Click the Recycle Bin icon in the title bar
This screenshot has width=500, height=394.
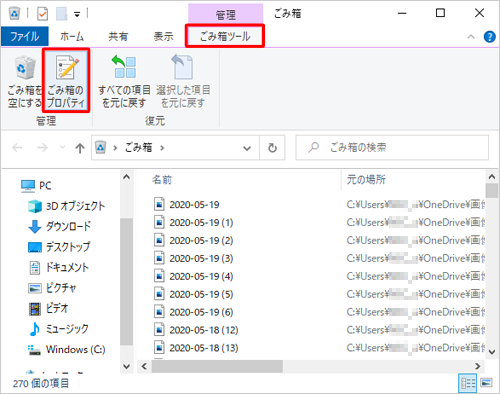click(14, 13)
